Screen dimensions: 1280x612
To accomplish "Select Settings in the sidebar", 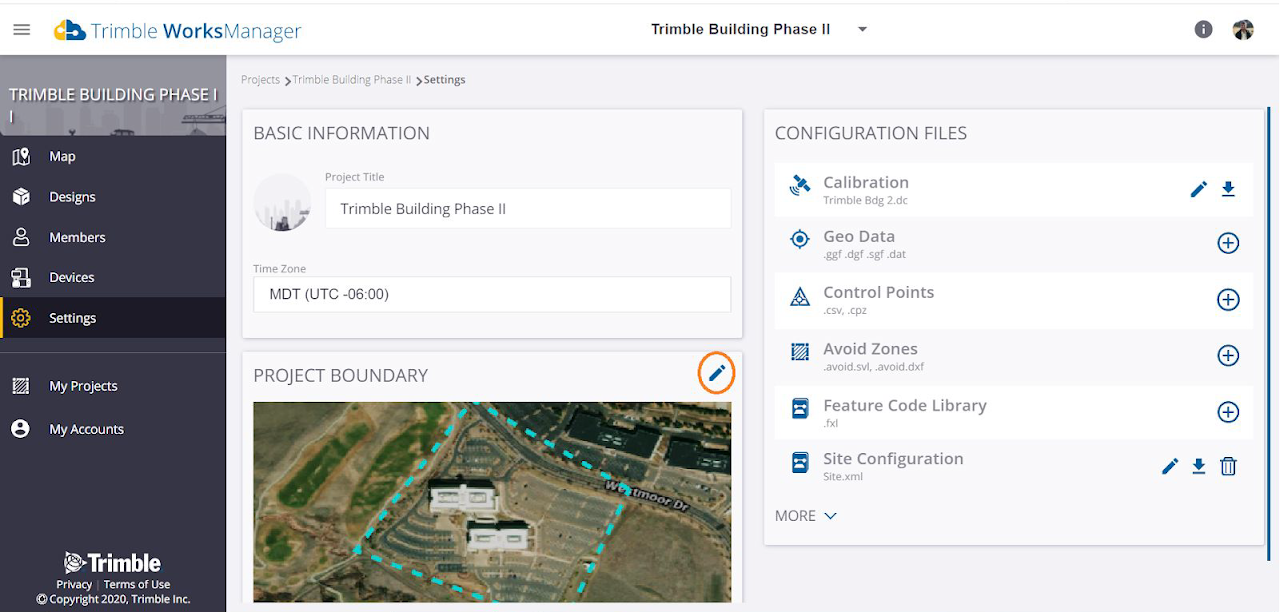I will 113,318.
